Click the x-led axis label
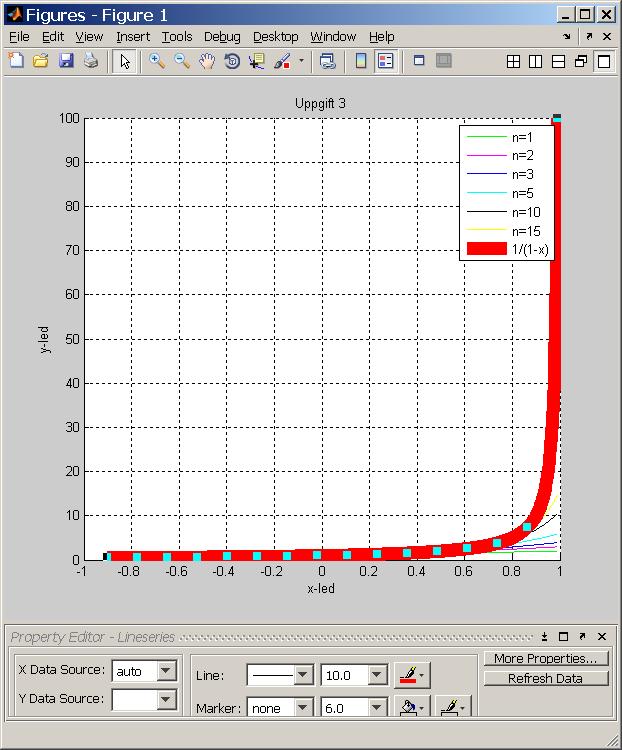622x750 pixels. [x=321, y=588]
